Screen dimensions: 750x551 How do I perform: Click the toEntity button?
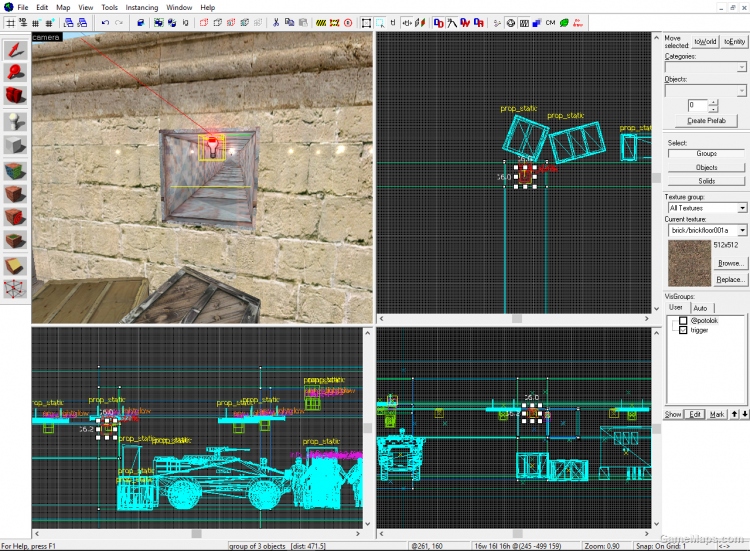pyautogui.click(x=734, y=42)
